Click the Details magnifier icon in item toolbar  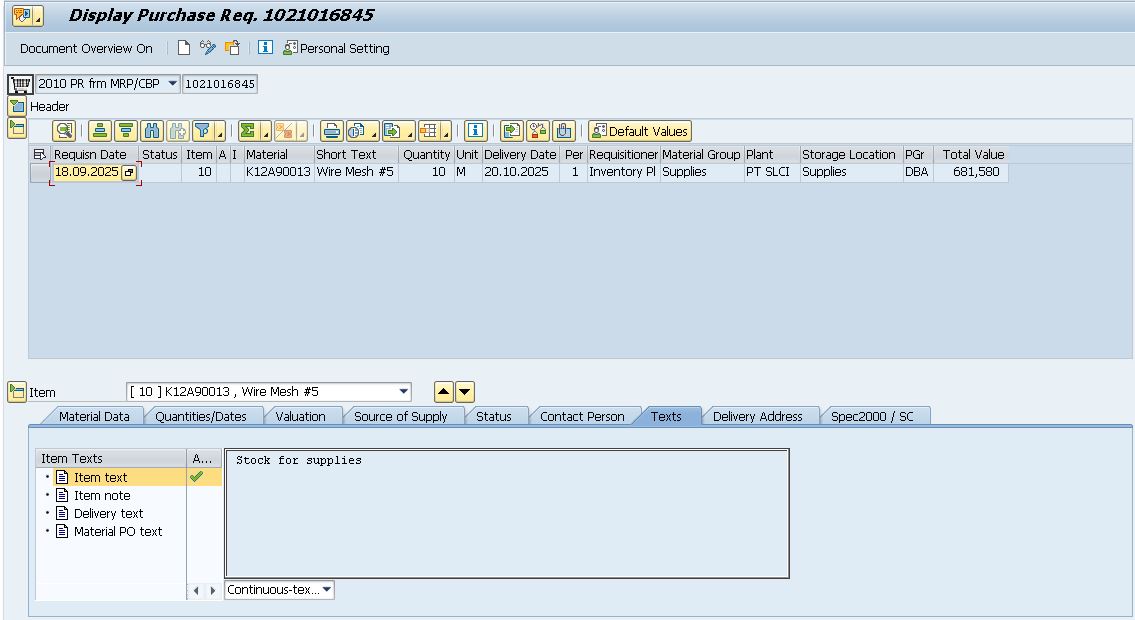pyautogui.click(x=64, y=131)
